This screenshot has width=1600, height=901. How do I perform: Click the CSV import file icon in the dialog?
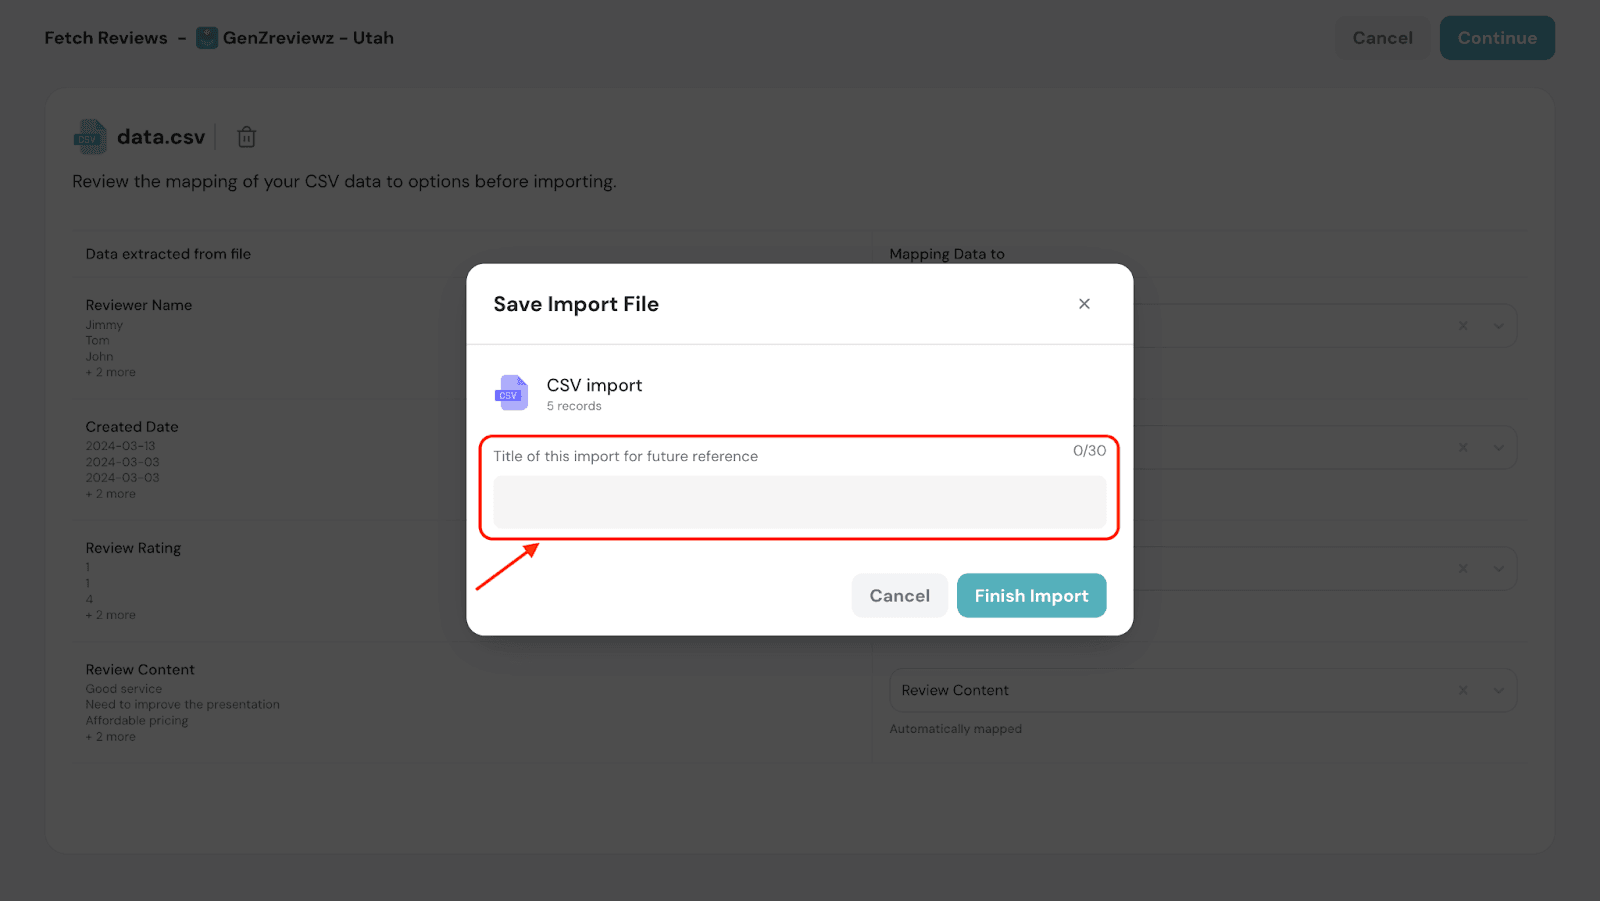coord(511,393)
